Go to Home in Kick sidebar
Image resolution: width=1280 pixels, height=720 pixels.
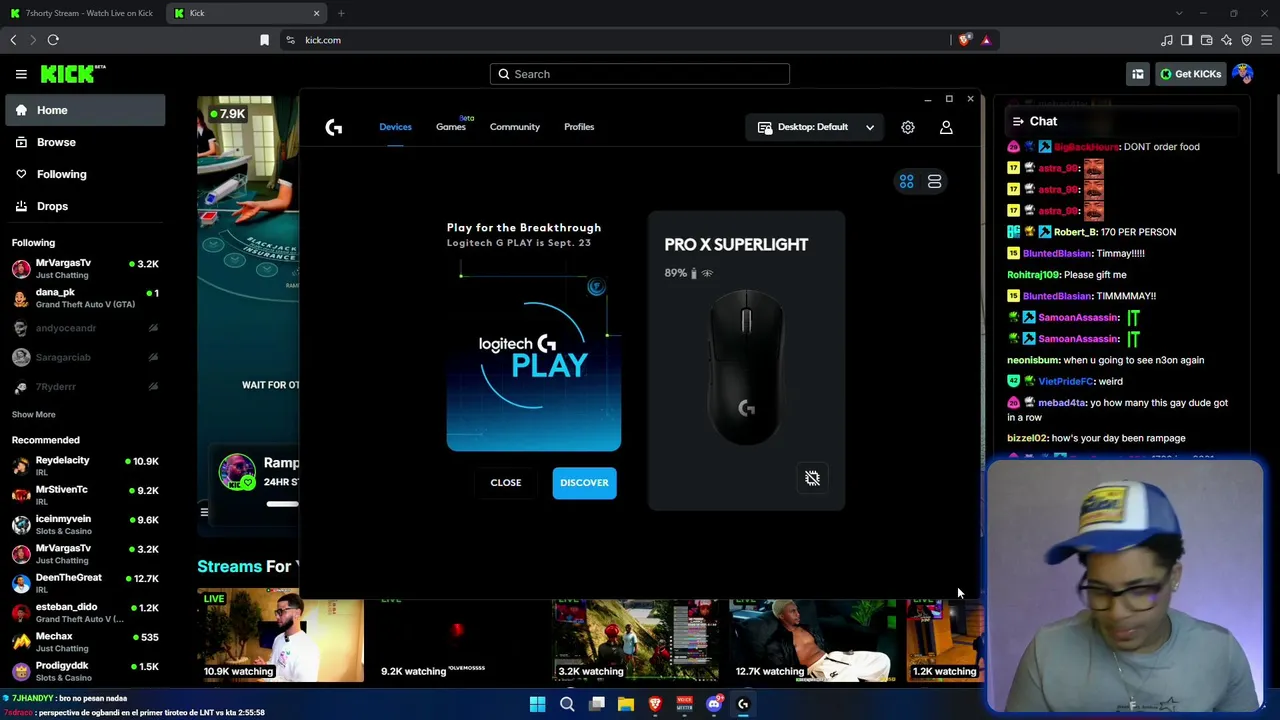(85, 110)
